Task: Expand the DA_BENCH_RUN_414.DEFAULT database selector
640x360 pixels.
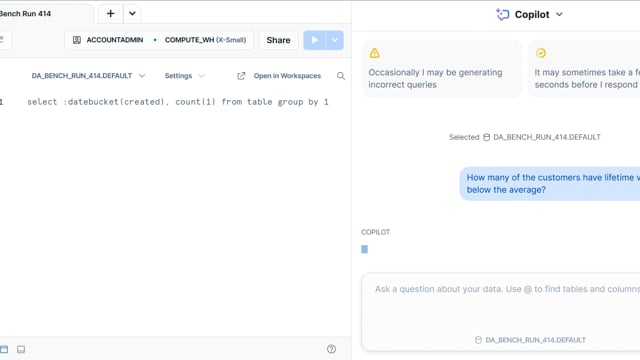Action: (88, 76)
